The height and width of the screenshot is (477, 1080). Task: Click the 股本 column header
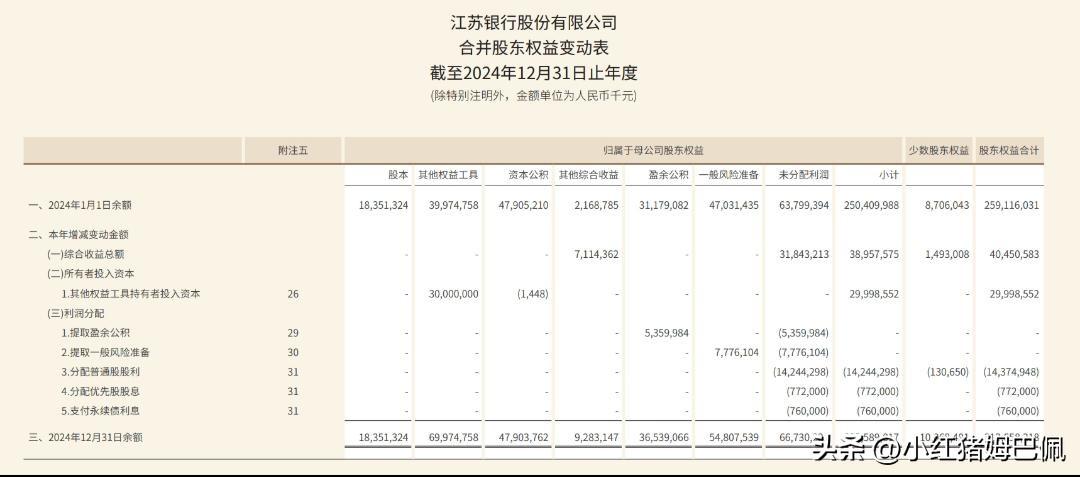pos(398,175)
